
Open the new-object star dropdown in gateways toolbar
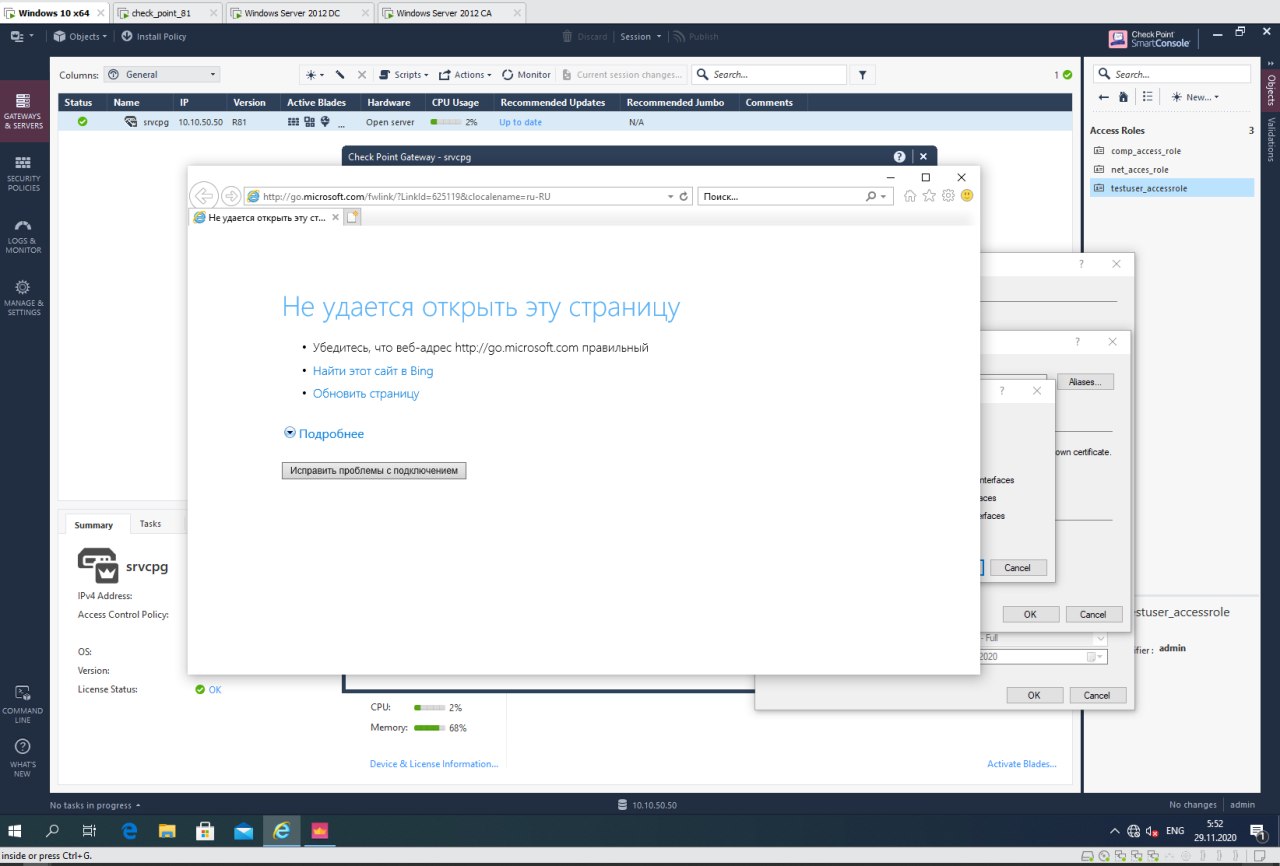(315, 75)
